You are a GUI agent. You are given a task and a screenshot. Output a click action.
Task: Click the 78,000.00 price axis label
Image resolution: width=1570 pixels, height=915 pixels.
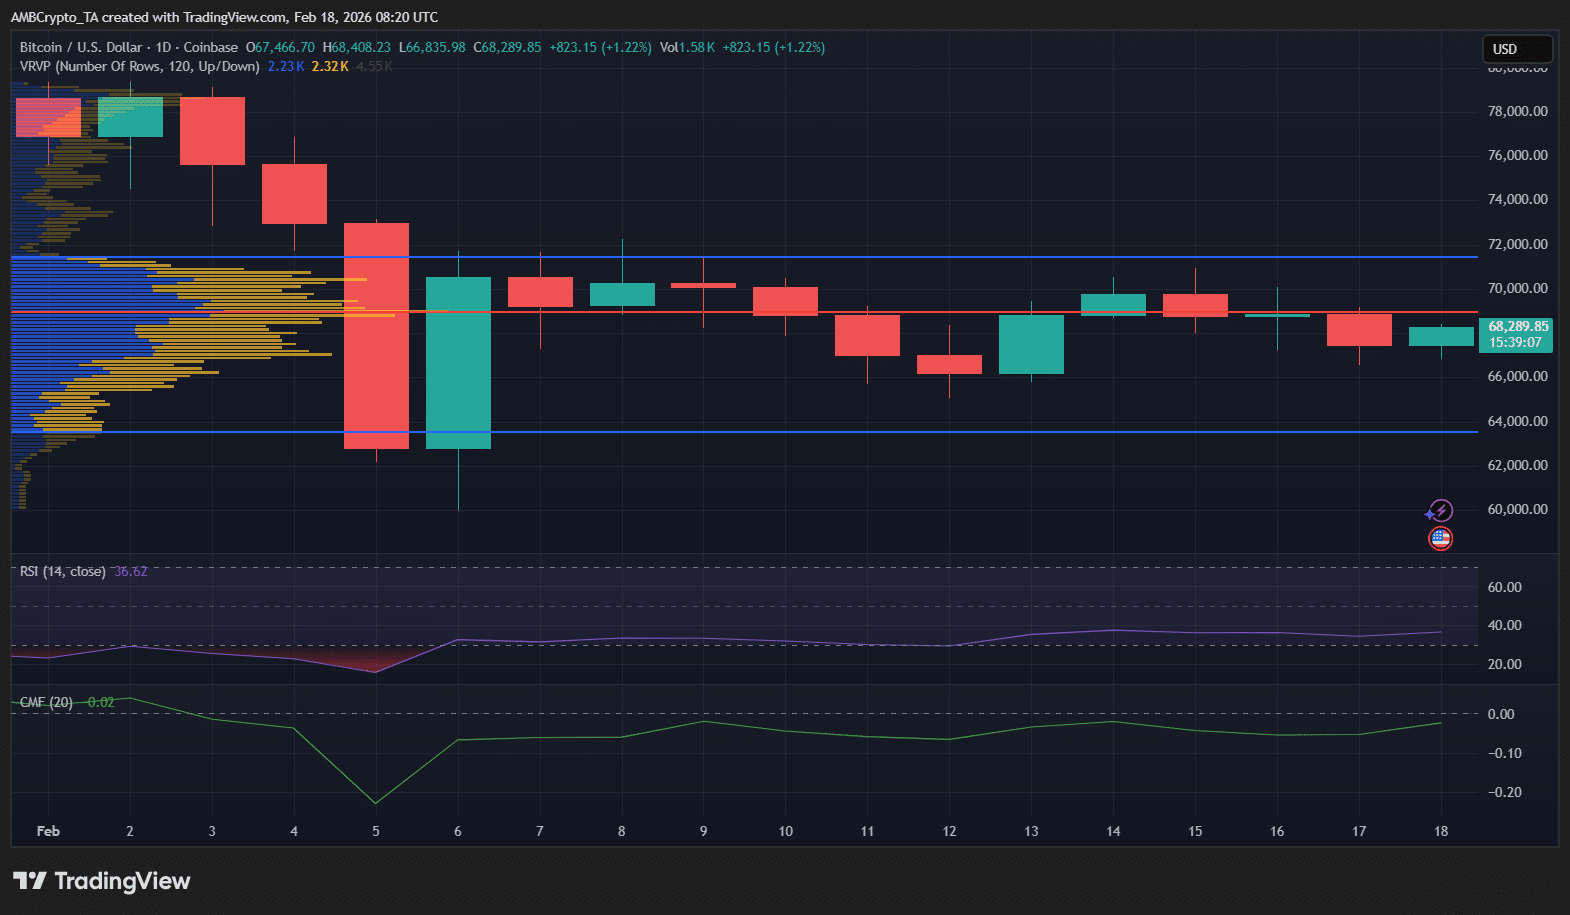pyautogui.click(x=1517, y=111)
